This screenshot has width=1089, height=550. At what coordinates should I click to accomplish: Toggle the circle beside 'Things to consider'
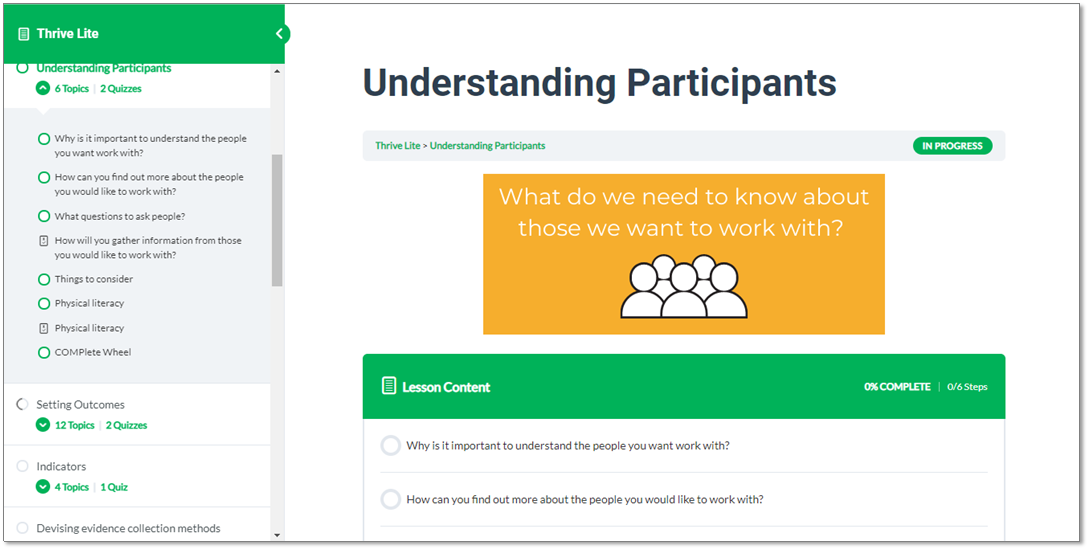pos(44,279)
